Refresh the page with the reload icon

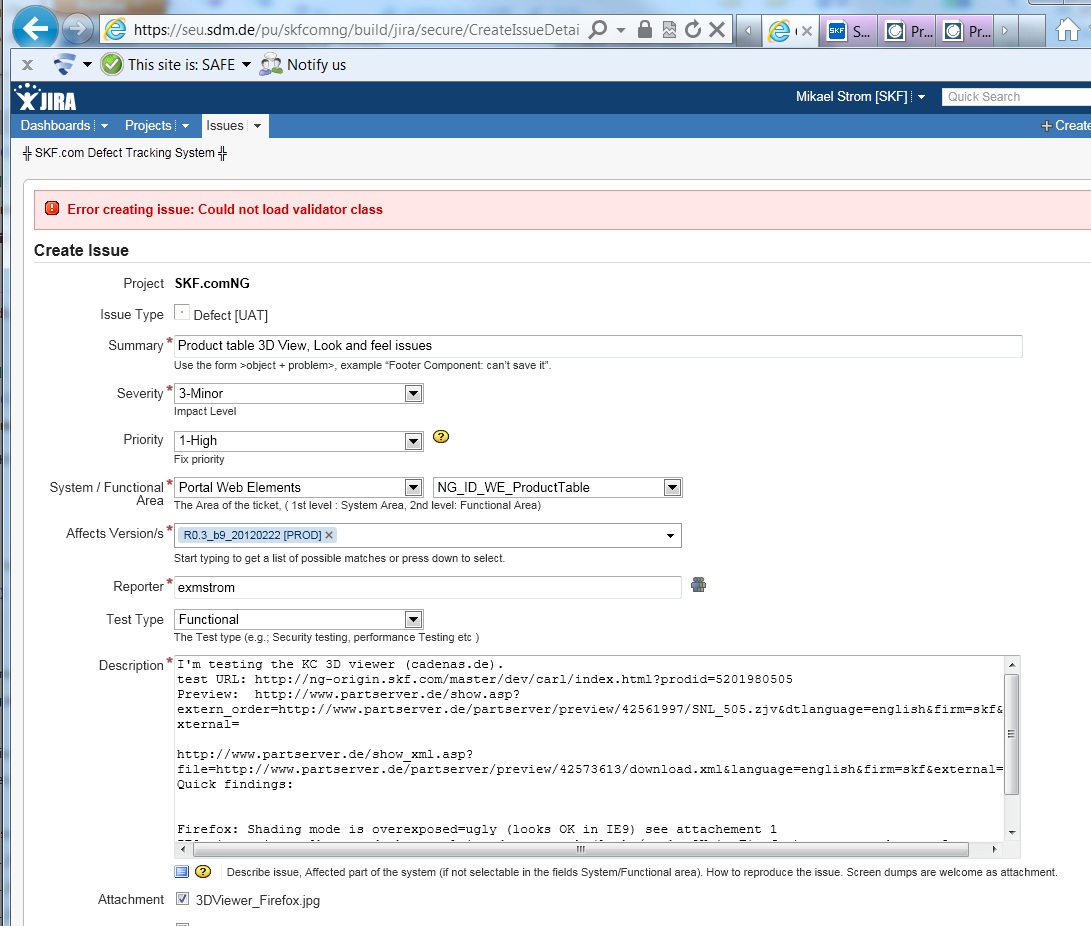coord(693,29)
